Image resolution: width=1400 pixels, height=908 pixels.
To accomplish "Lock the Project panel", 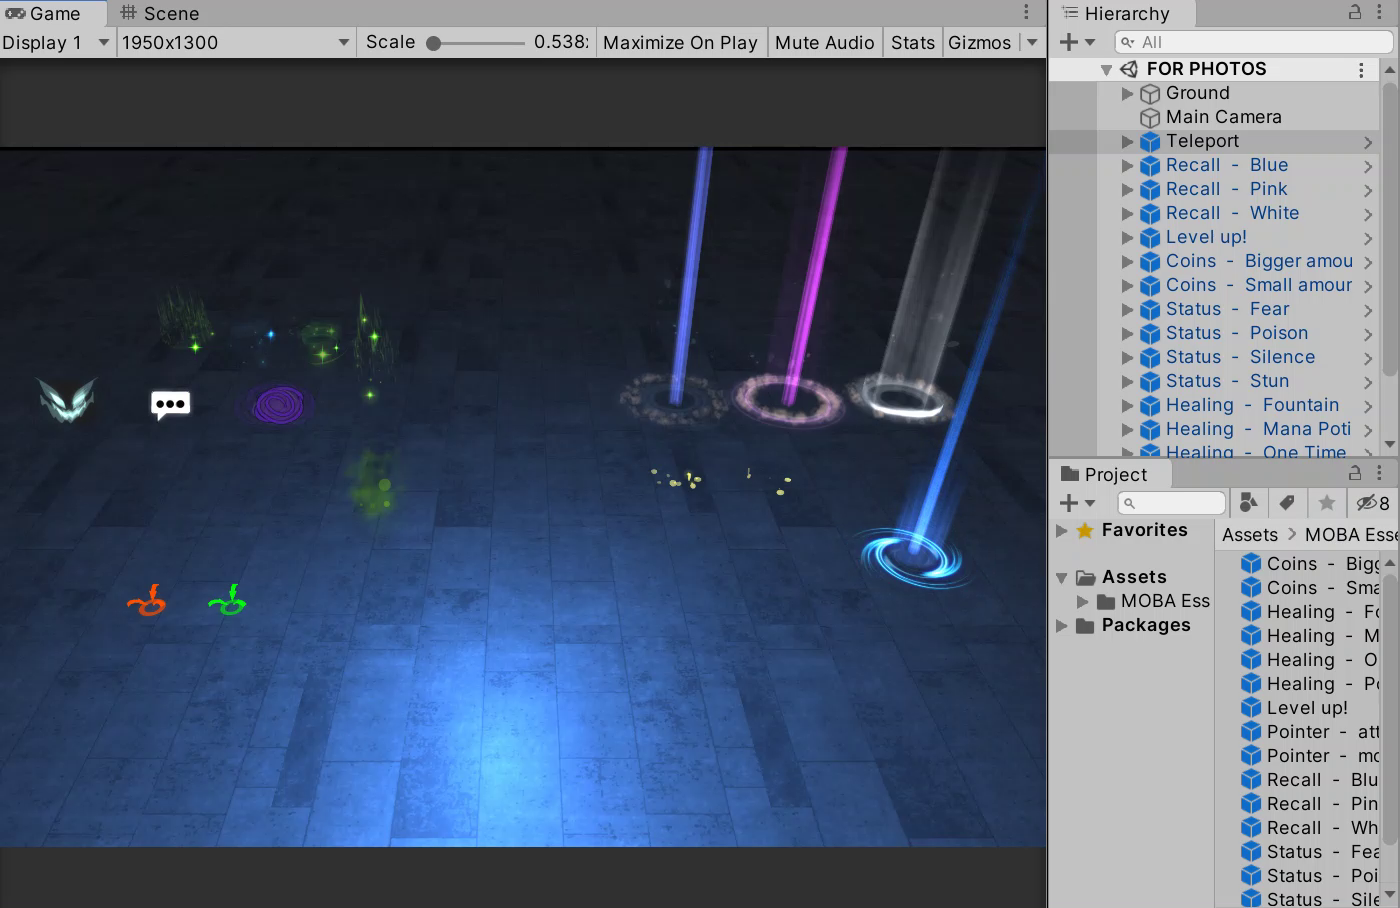I will 1355,473.
